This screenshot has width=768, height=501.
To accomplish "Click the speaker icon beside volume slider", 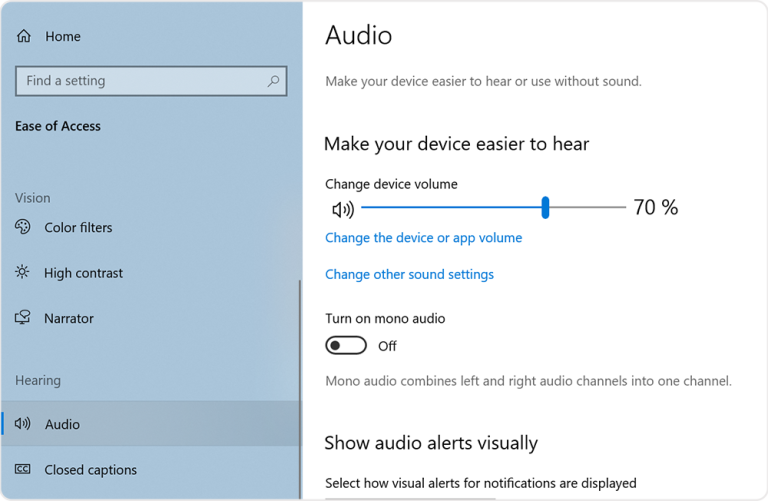I will pos(343,210).
